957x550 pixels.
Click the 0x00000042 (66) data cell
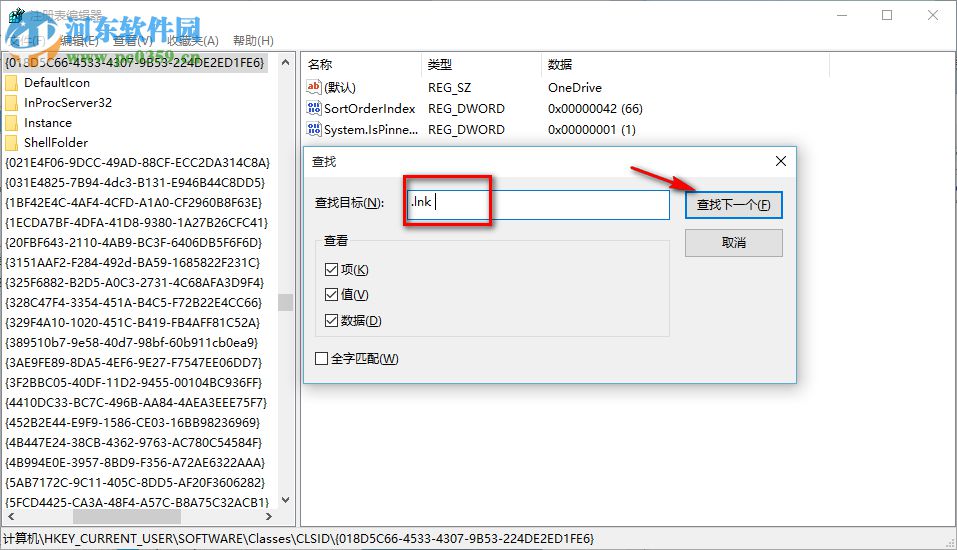(595, 109)
